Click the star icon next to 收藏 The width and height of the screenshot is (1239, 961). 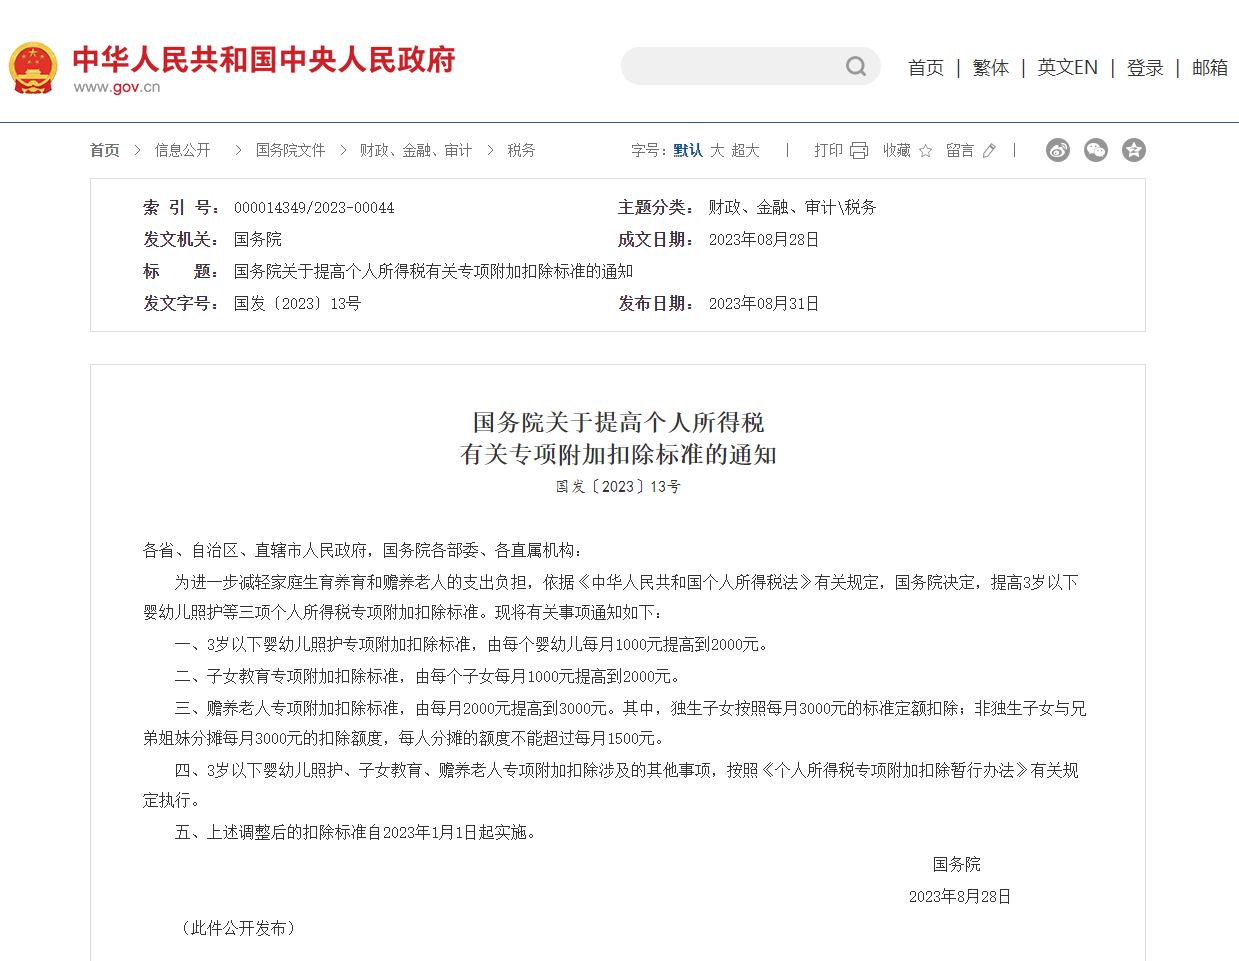[x=925, y=151]
